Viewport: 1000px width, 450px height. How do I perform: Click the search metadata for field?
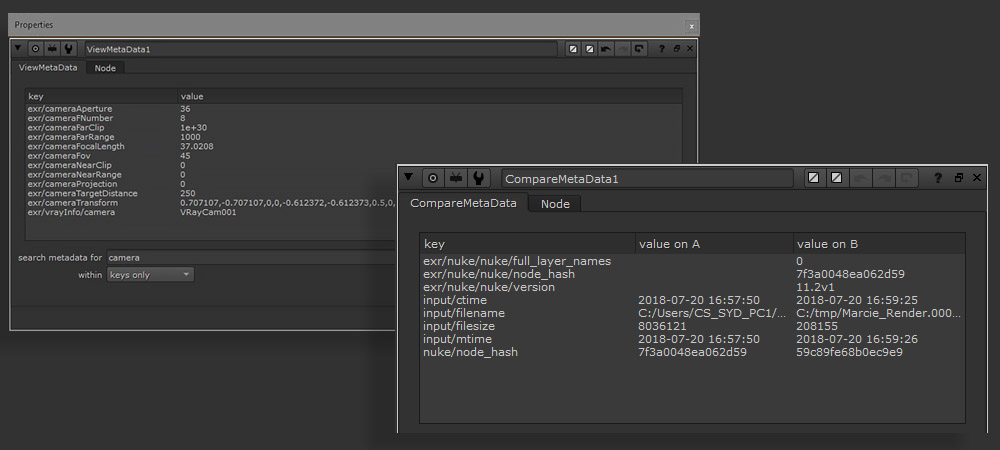[x=252, y=258]
